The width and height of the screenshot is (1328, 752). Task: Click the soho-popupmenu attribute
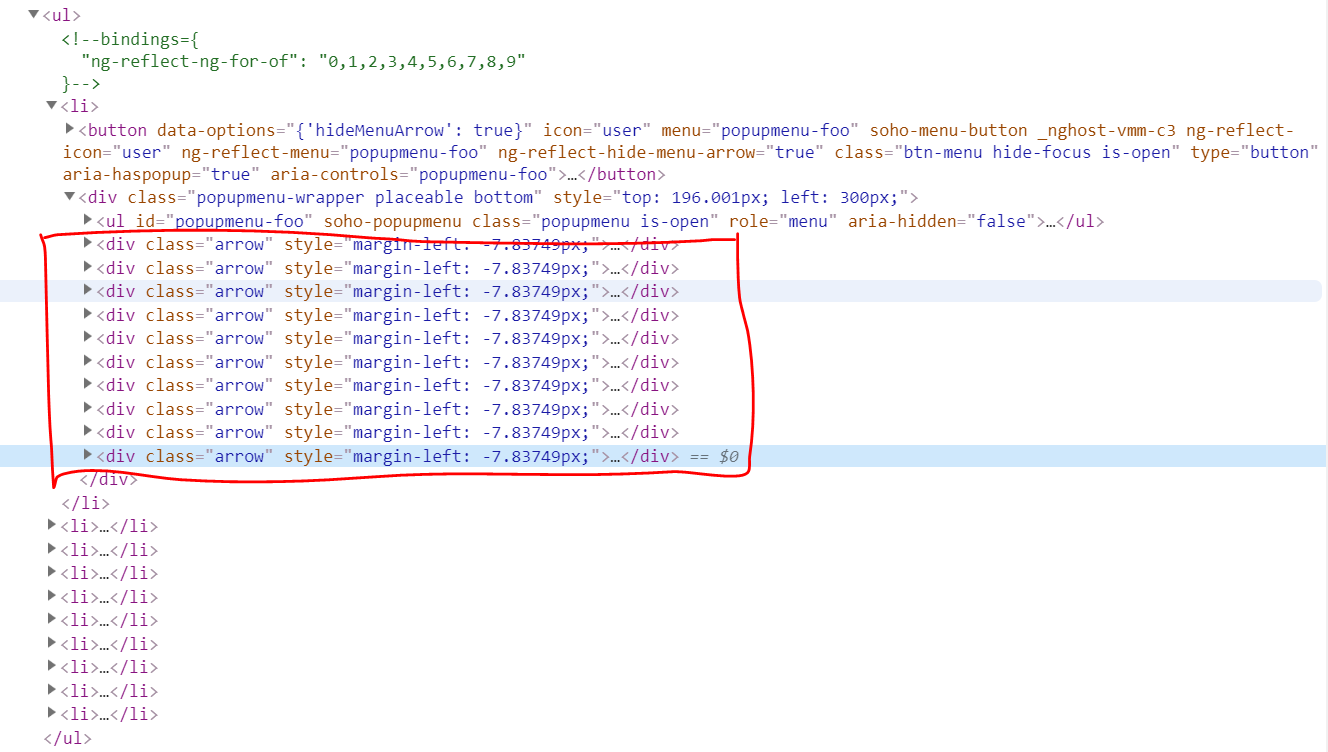393,222
